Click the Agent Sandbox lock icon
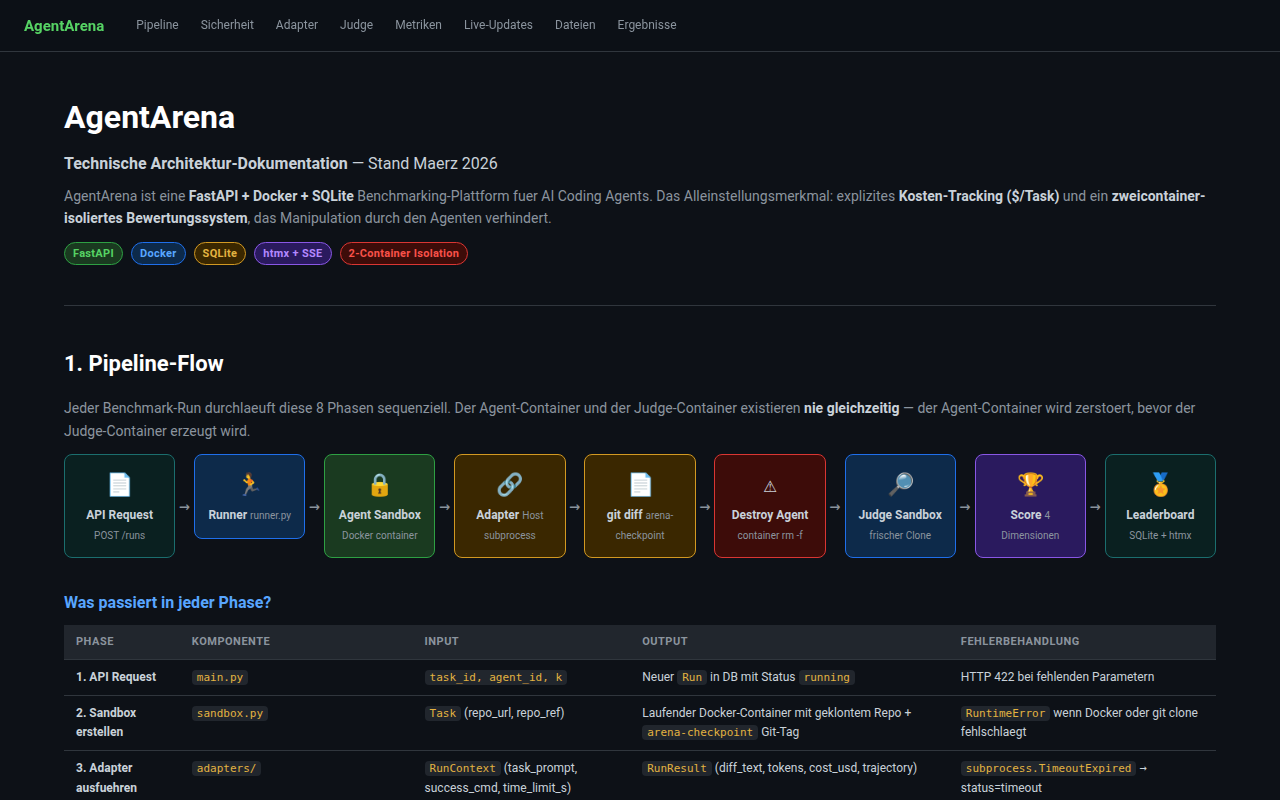1280x800 pixels. [x=379, y=485]
